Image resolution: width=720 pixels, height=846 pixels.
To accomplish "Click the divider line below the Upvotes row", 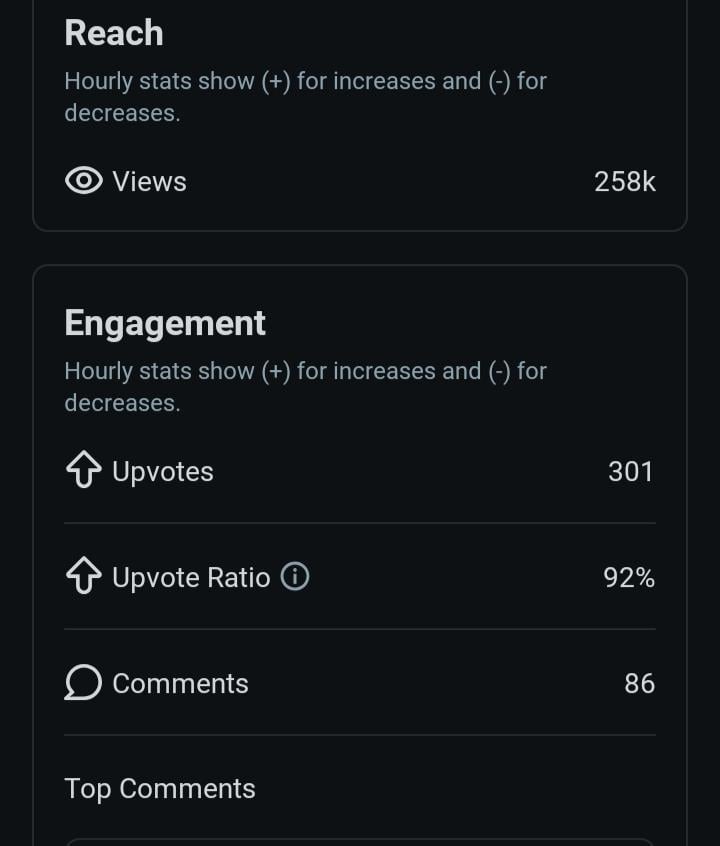I will (x=360, y=523).
